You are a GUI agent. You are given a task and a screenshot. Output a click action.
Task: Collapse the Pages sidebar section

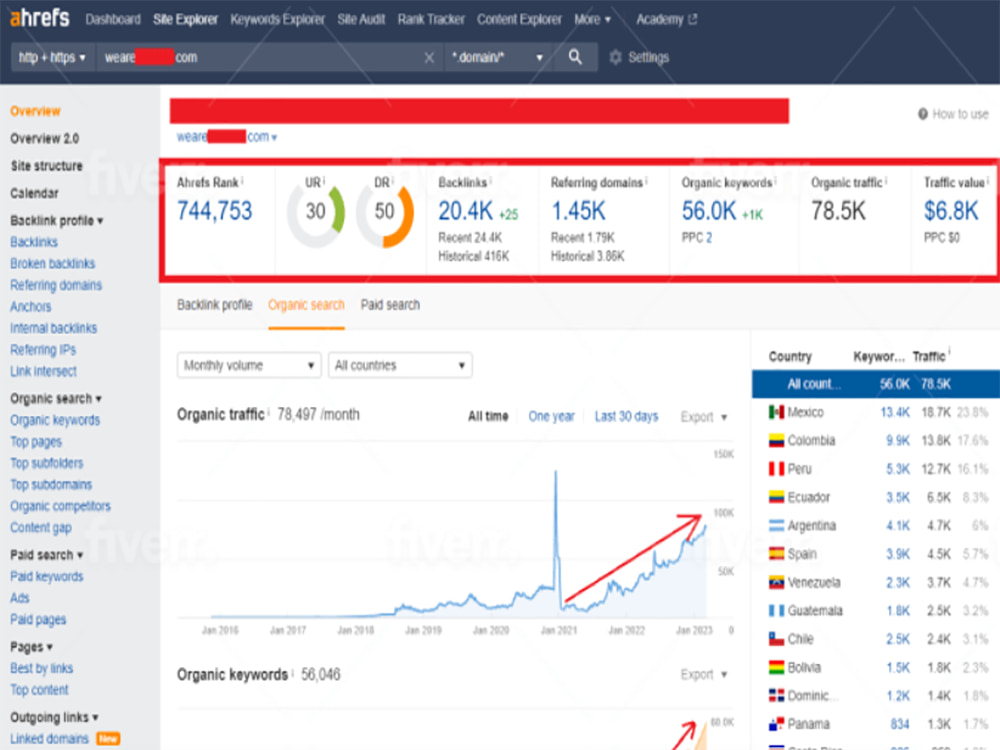(x=31, y=647)
